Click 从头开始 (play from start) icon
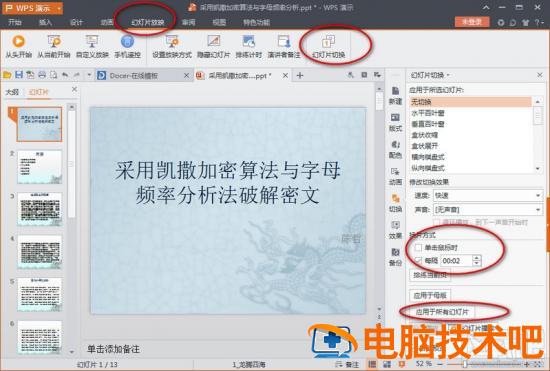 pyautogui.click(x=19, y=41)
